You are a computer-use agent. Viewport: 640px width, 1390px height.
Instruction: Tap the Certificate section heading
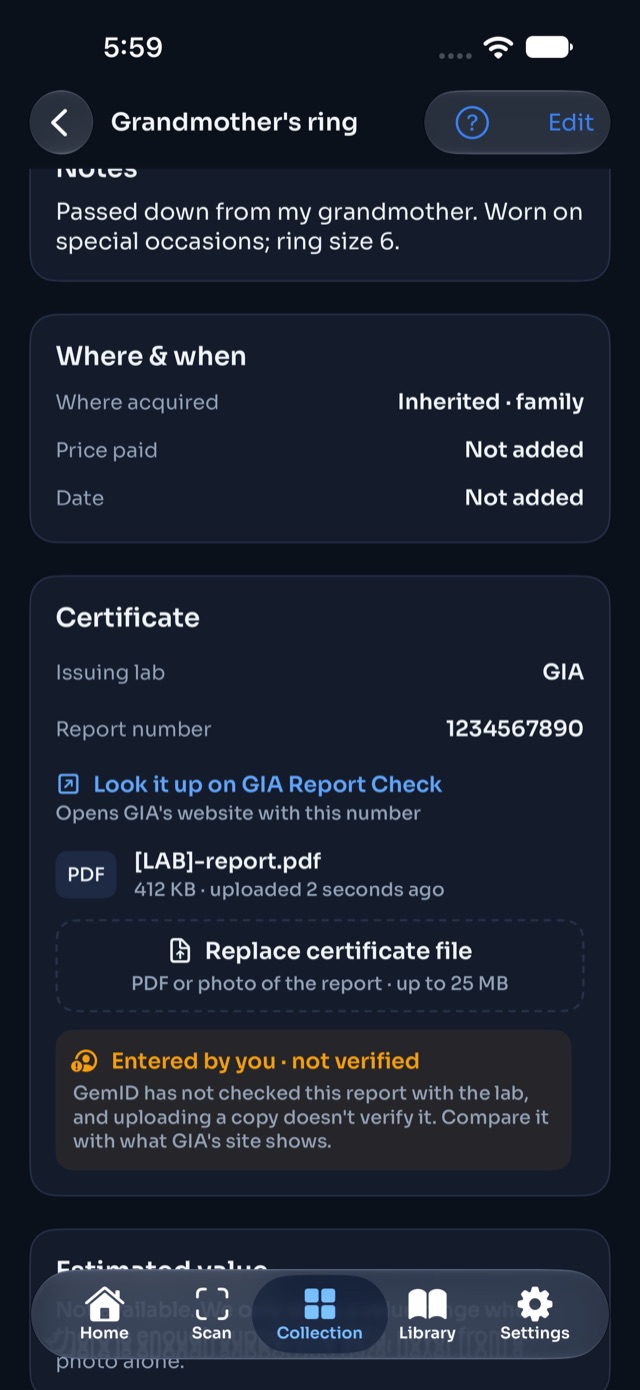(128, 618)
